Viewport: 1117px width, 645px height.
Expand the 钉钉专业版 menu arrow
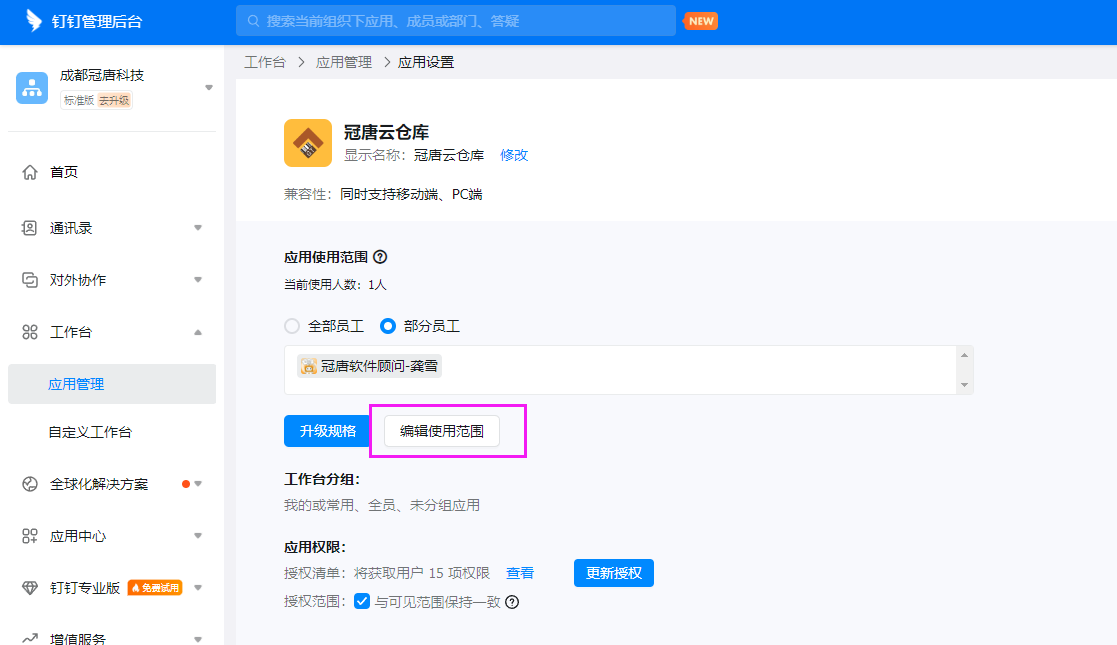[198, 588]
